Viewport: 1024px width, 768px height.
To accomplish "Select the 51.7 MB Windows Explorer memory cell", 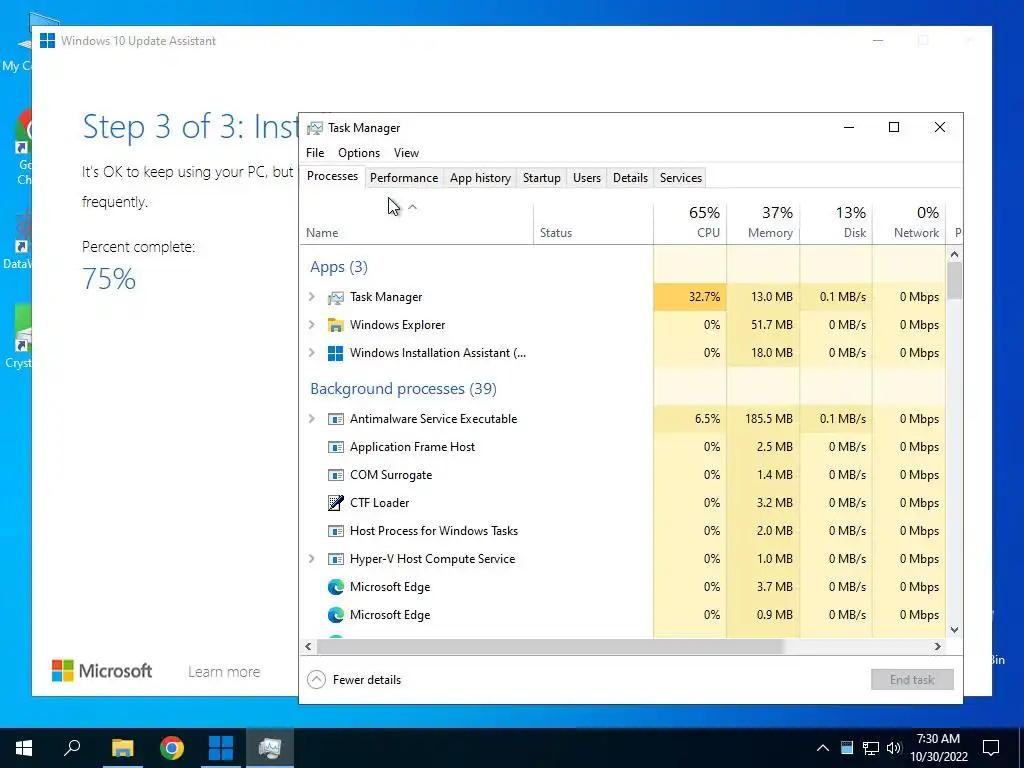I will pos(763,325).
